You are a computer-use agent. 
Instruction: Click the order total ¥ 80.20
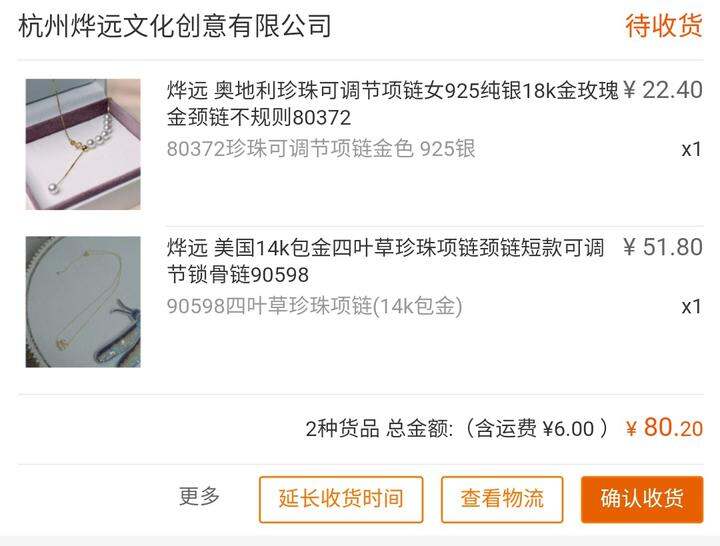(x=664, y=428)
